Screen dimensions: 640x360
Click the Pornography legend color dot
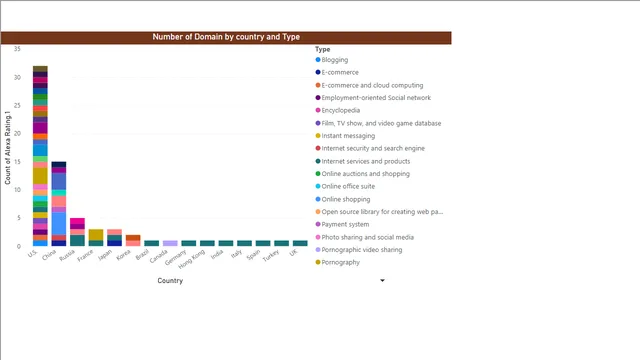pyautogui.click(x=318, y=262)
